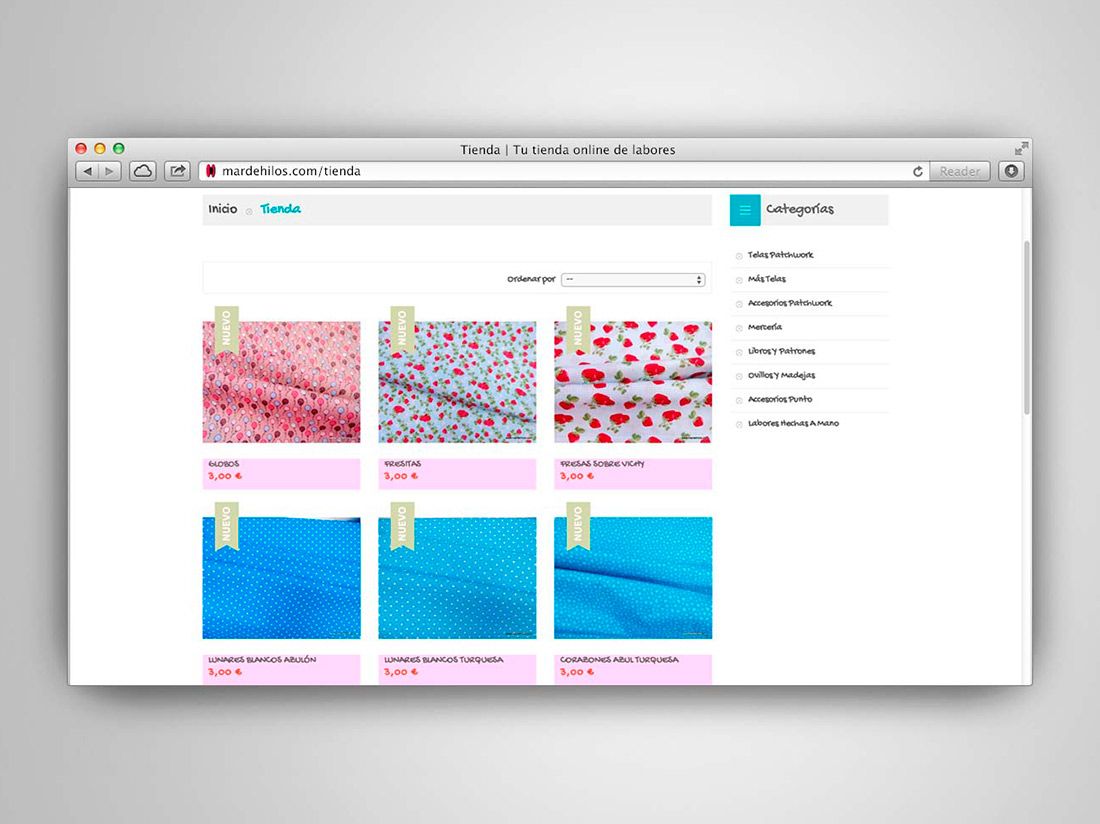Open the Fresas Sobre Vichy fabric image
1100x824 pixels.
tap(633, 382)
